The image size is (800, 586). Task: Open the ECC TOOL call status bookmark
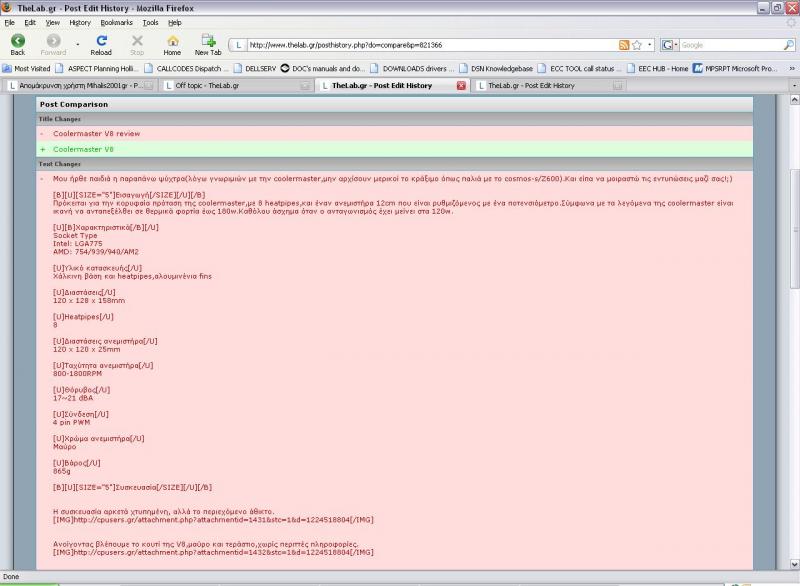(x=578, y=68)
